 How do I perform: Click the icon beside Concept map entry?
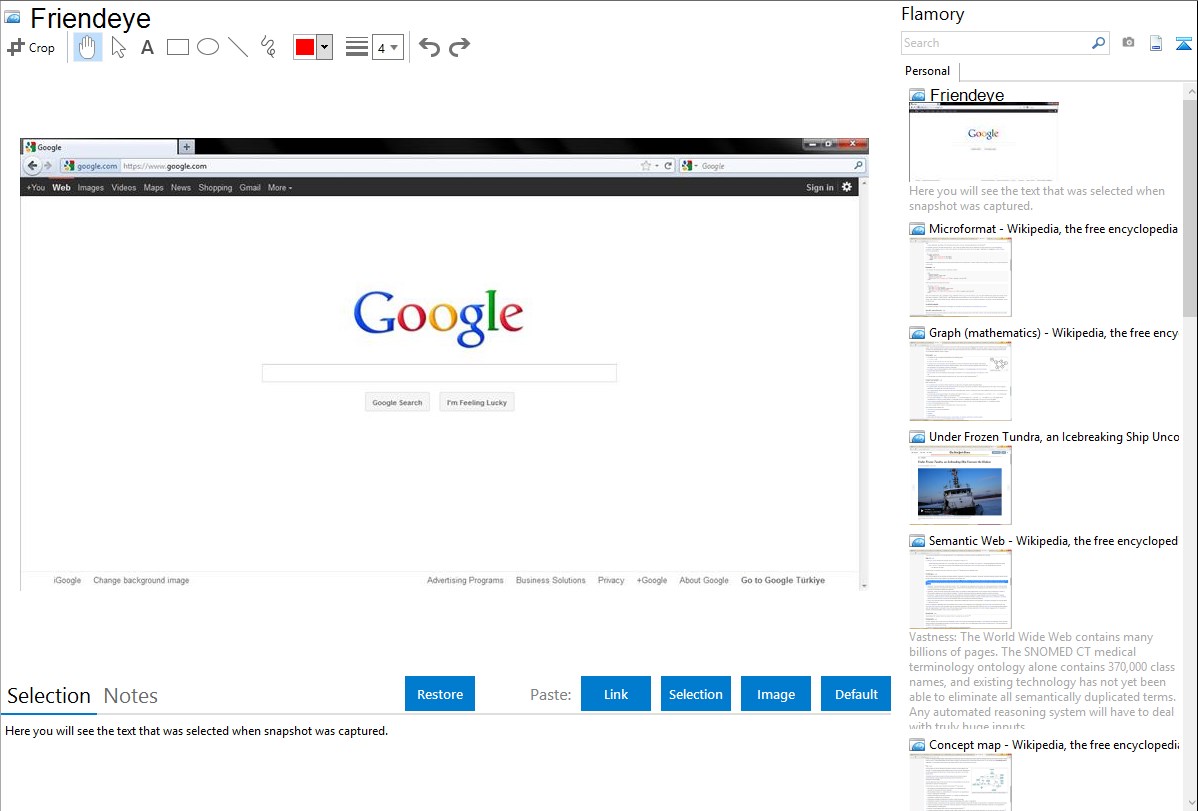coord(918,745)
